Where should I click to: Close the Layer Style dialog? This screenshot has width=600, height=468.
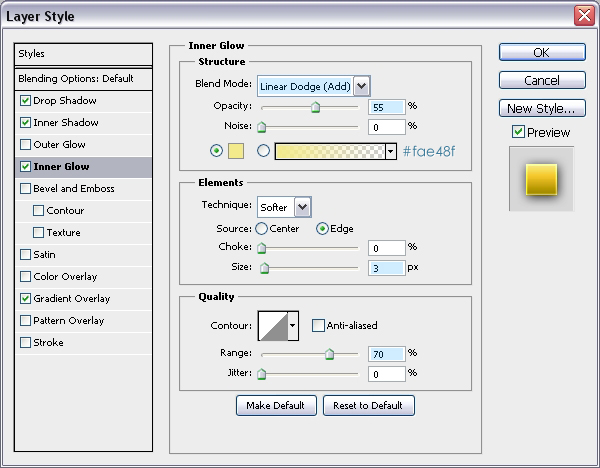click(x=584, y=16)
